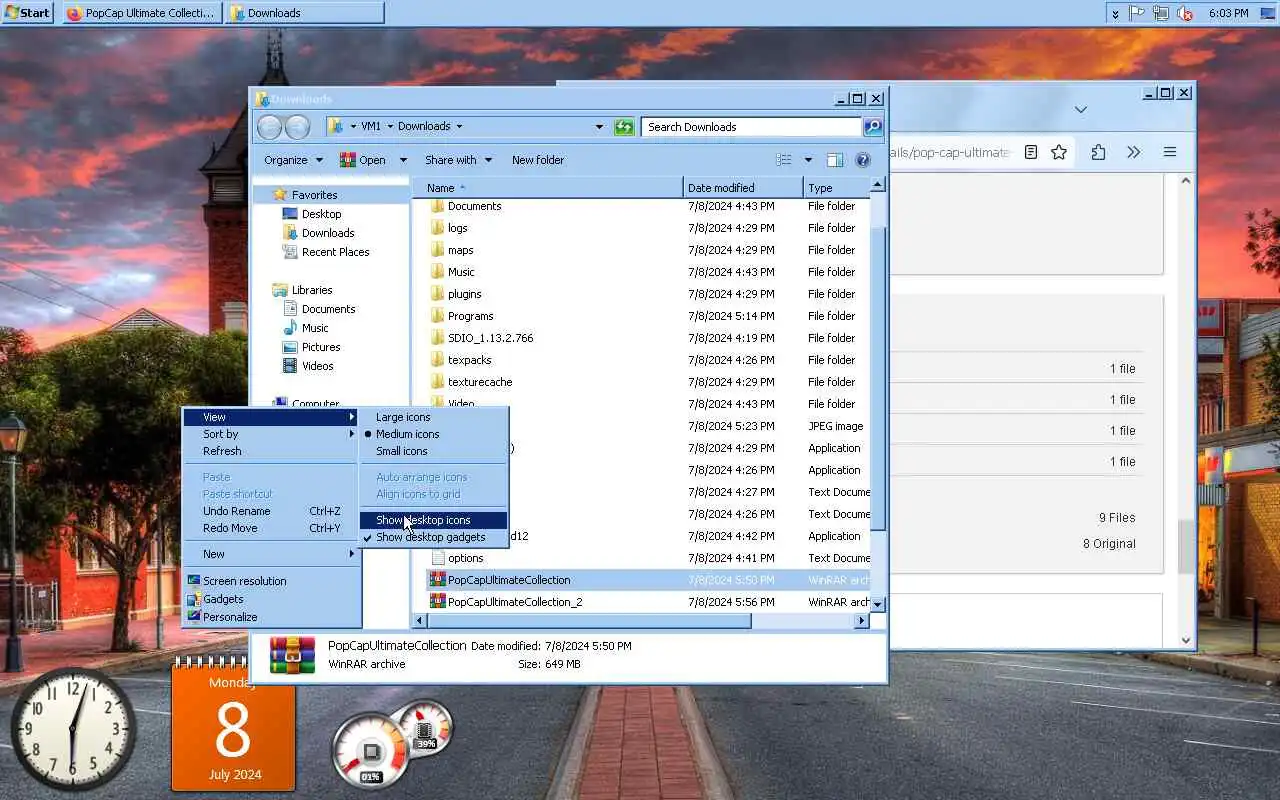Open Explorer help via the question mark icon
Viewport: 1280px width, 800px height.
pos(863,160)
